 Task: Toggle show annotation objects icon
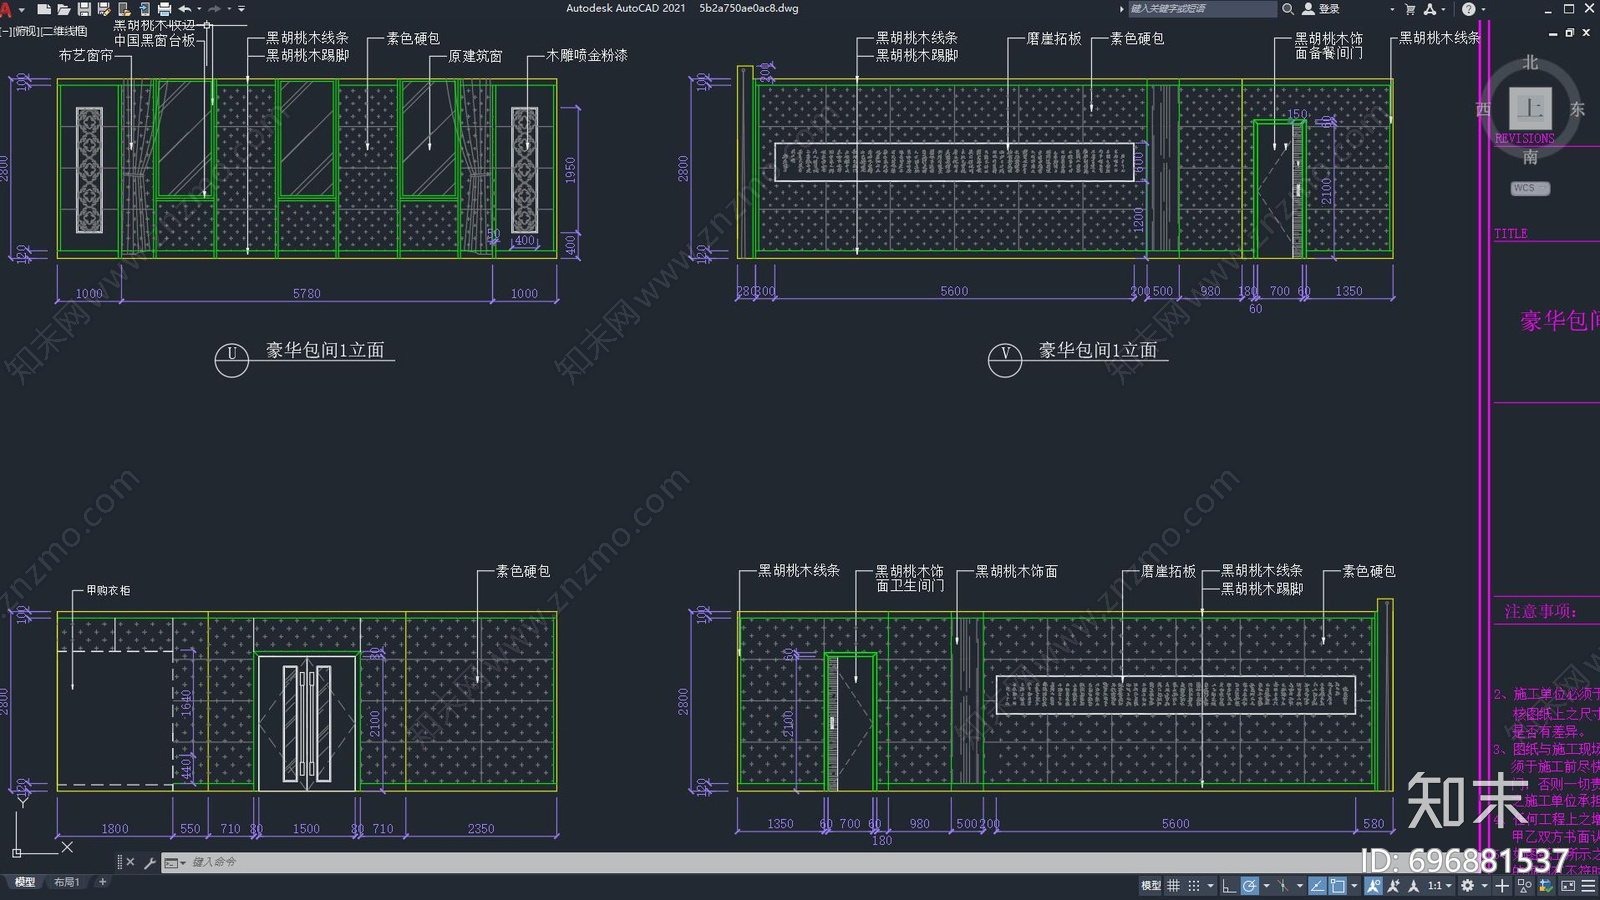point(1373,885)
